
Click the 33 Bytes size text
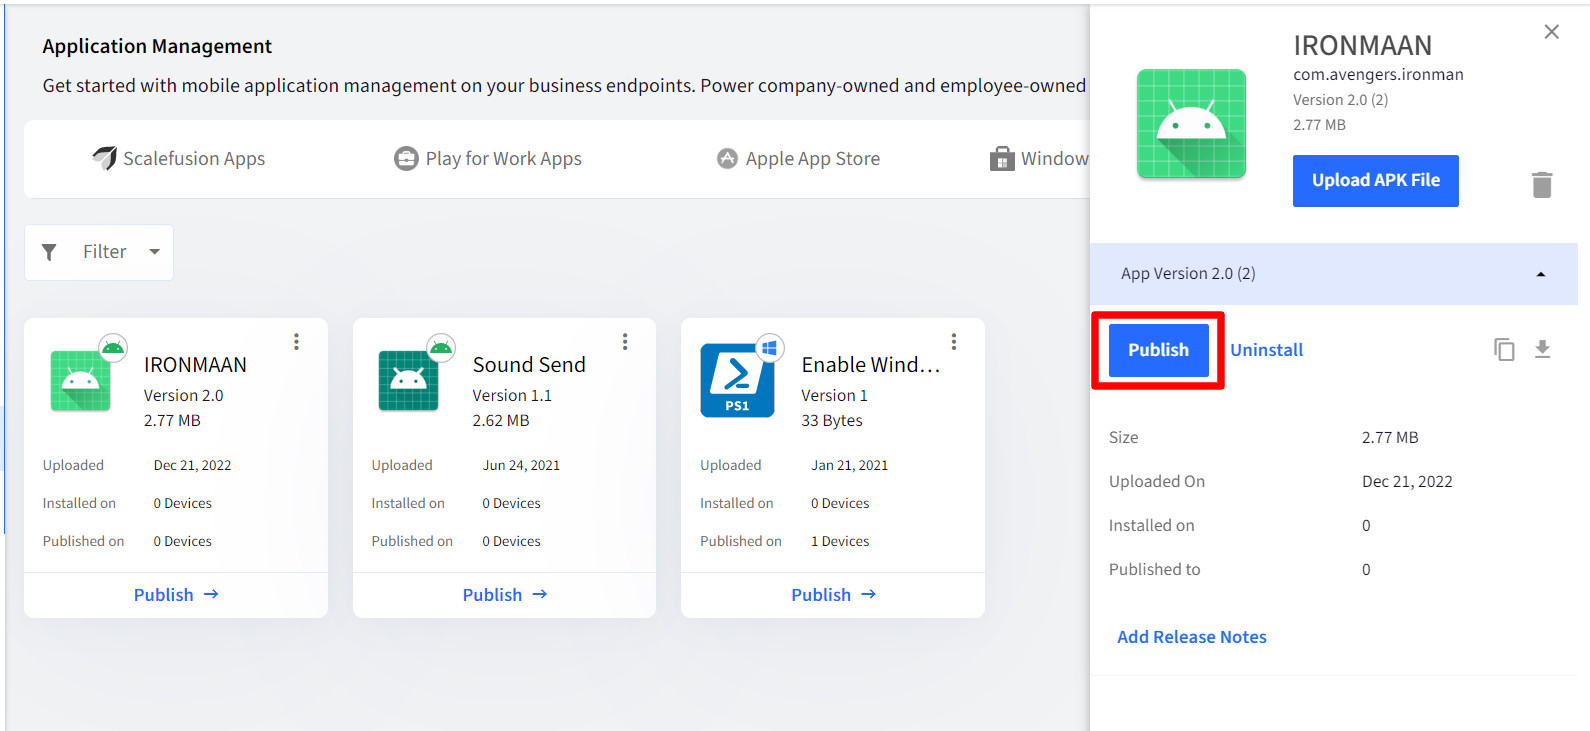click(832, 421)
